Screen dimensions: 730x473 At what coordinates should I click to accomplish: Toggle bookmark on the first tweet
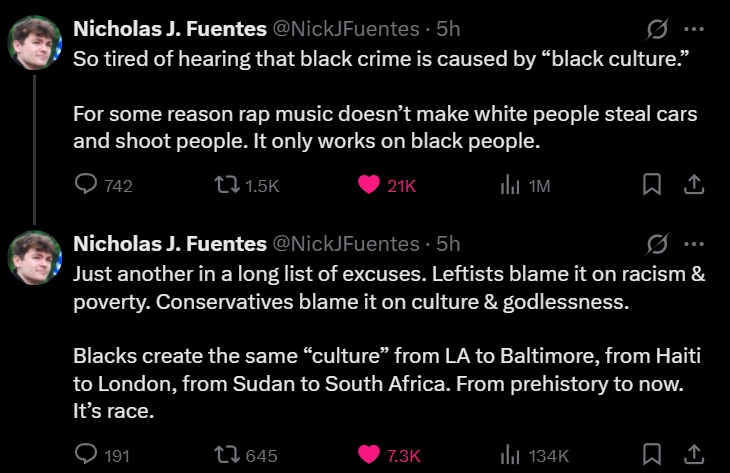point(651,185)
